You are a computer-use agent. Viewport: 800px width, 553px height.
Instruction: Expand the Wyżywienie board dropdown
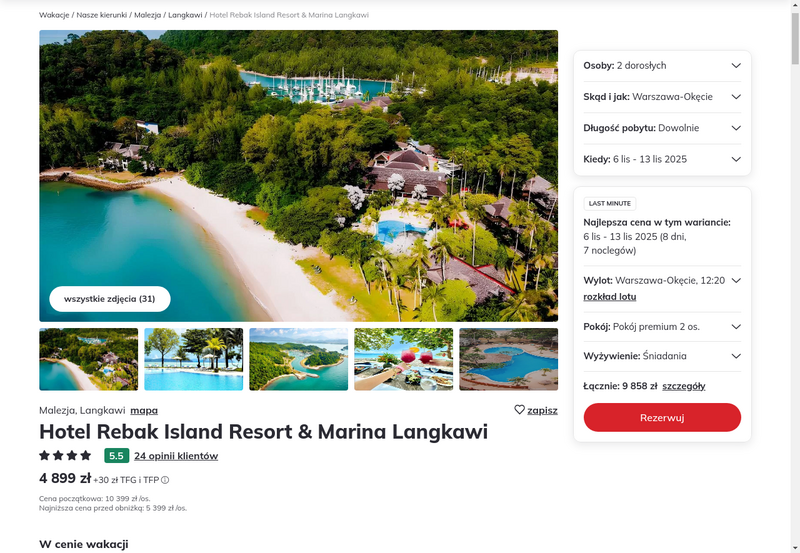(662, 356)
